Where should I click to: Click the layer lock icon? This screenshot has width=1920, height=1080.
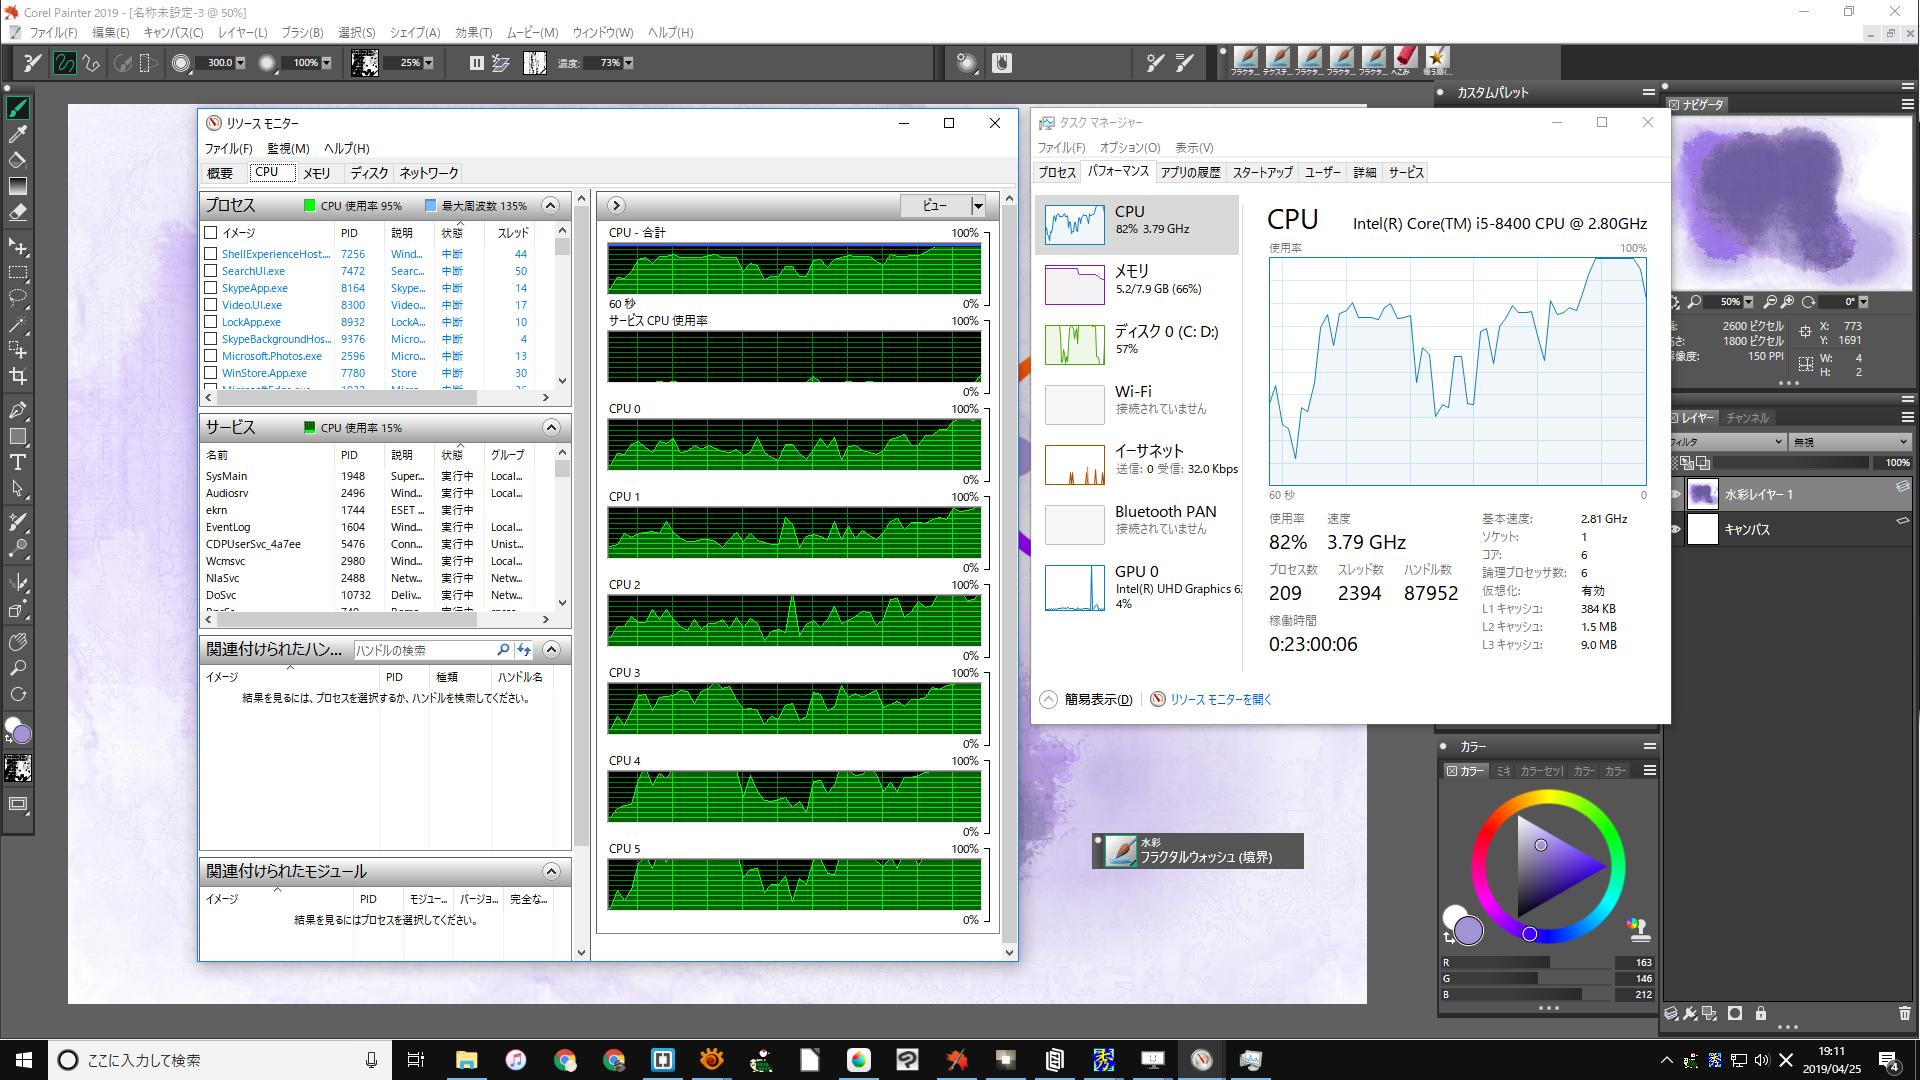[x=1761, y=1013]
